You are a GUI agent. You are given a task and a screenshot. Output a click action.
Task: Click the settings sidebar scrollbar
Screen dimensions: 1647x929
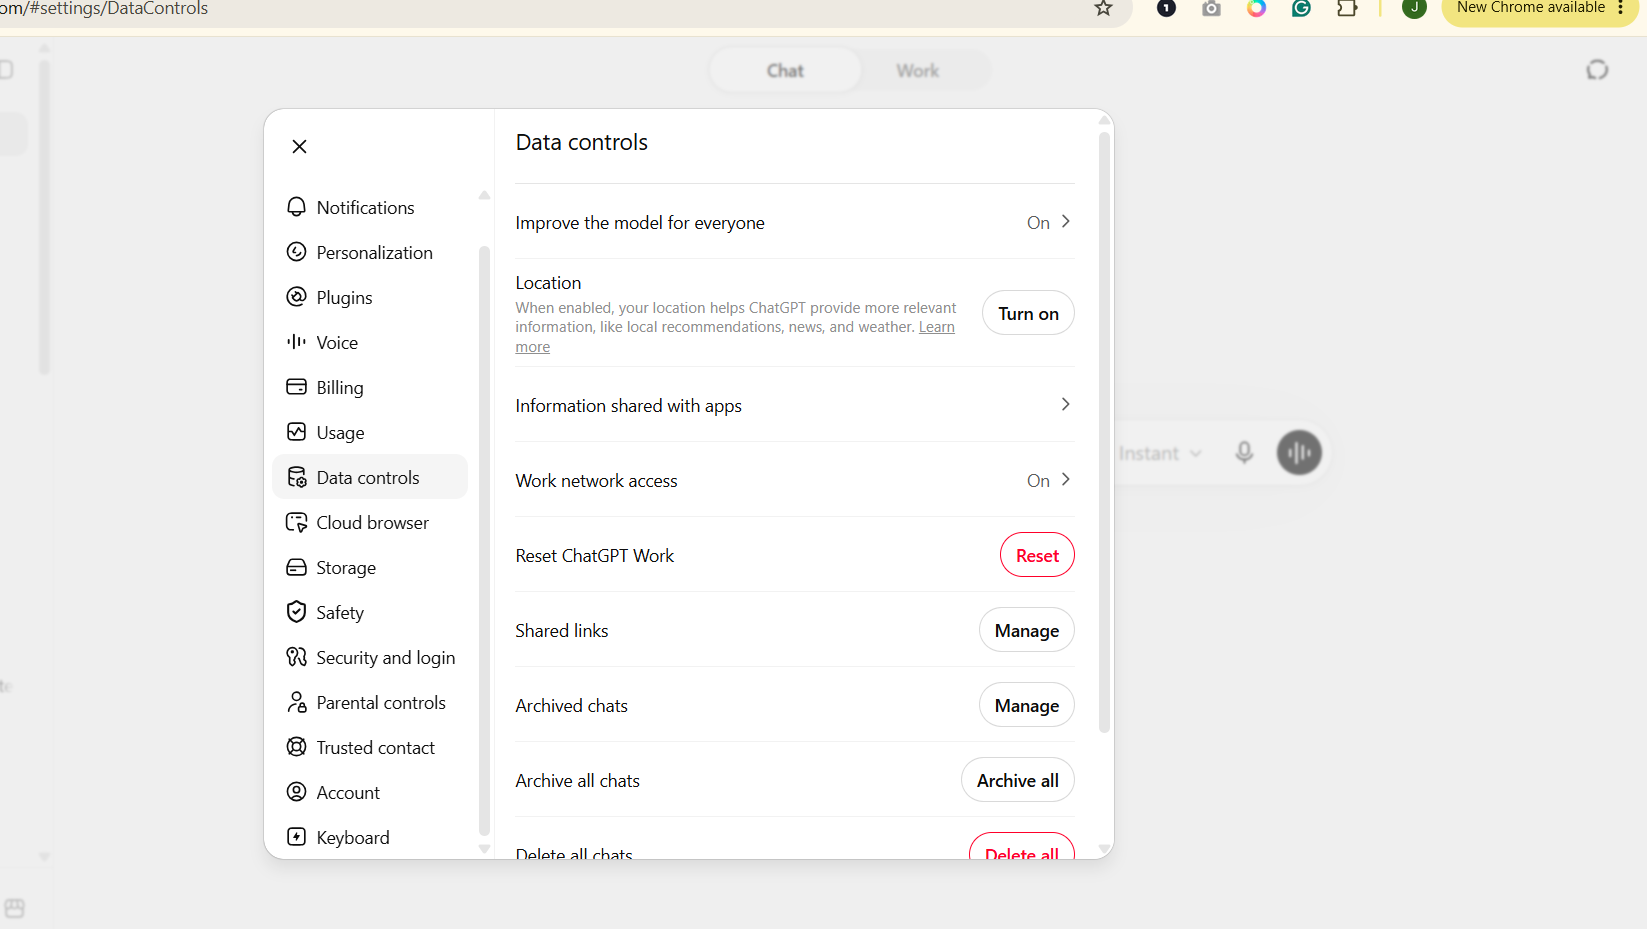(x=484, y=540)
